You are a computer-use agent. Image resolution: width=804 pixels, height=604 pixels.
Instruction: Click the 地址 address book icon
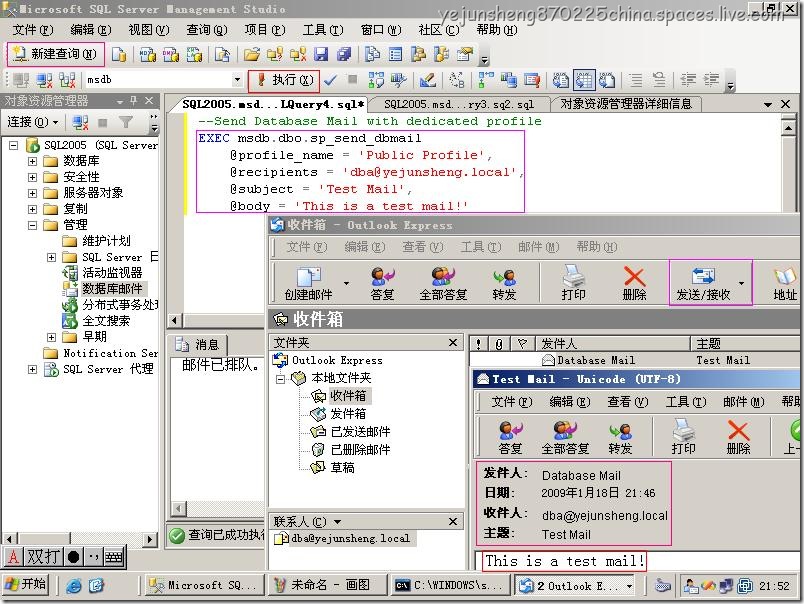pyautogui.click(x=785, y=284)
